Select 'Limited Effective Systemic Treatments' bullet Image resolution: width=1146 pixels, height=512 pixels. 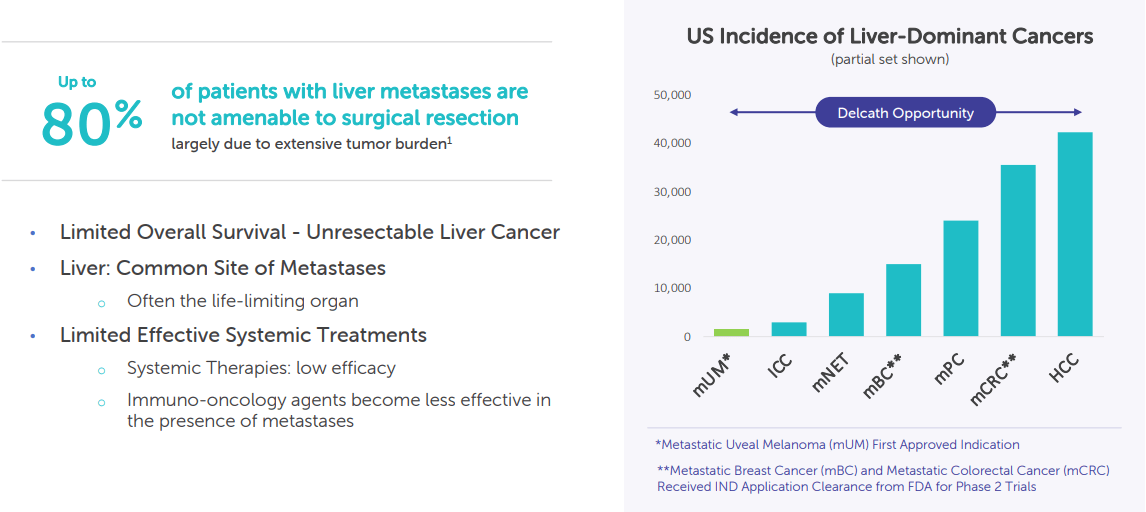pyautogui.click(x=243, y=335)
